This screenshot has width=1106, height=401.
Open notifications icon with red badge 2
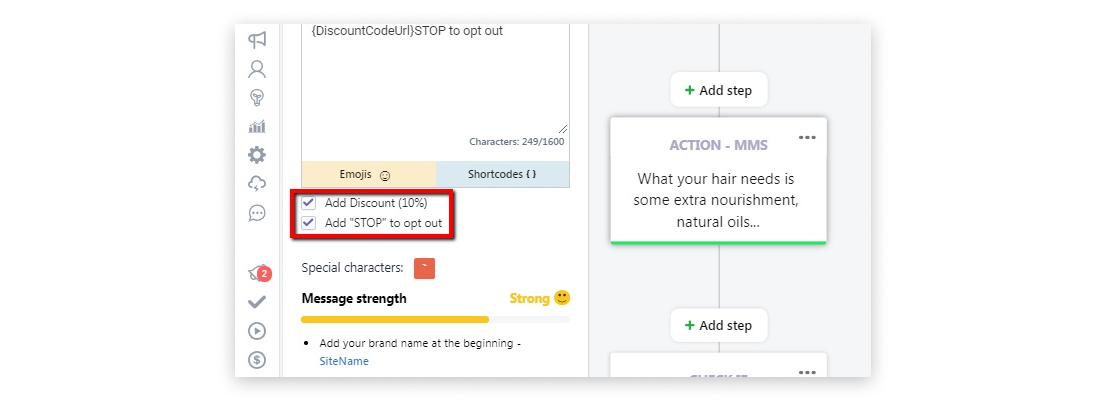point(259,273)
